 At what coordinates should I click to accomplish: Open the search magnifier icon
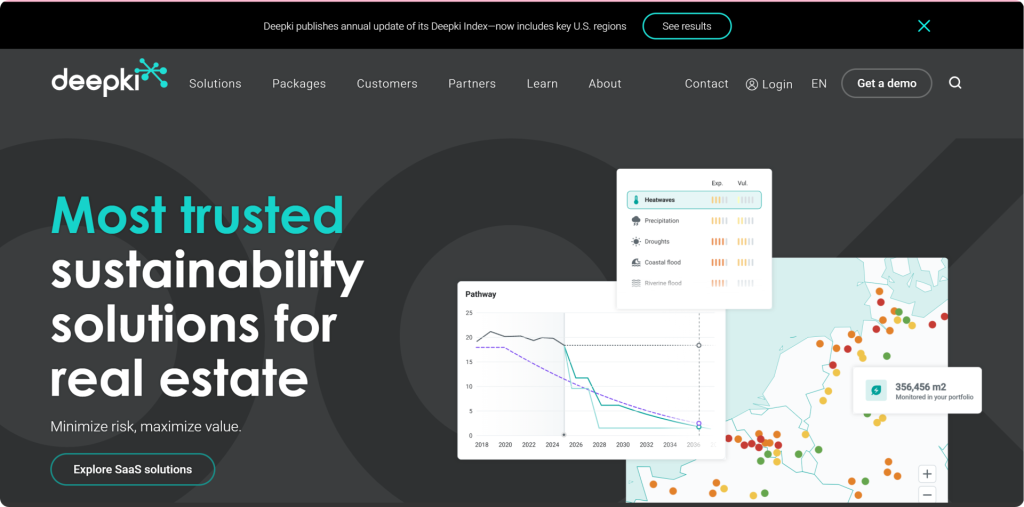[x=955, y=83]
